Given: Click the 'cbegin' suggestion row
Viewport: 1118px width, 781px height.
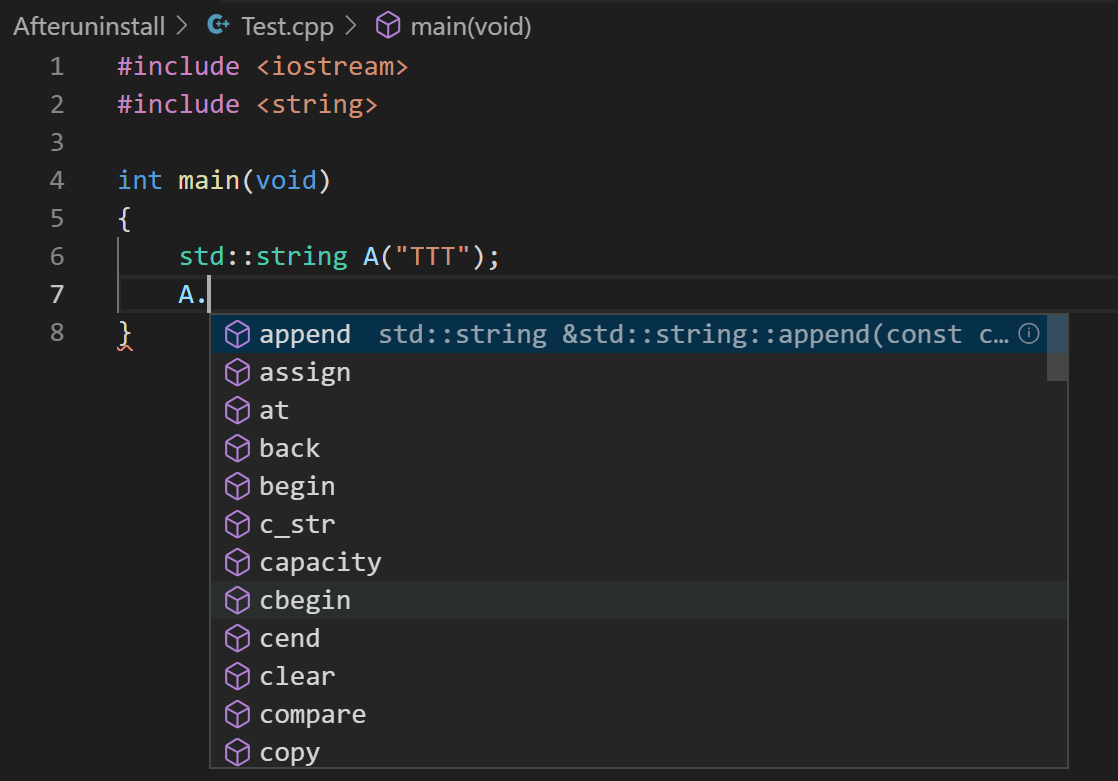Looking at the screenshot, I should (x=304, y=599).
